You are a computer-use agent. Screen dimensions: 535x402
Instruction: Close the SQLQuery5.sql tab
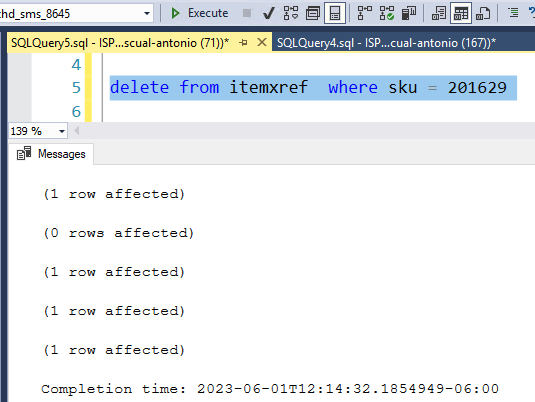pos(262,43)
